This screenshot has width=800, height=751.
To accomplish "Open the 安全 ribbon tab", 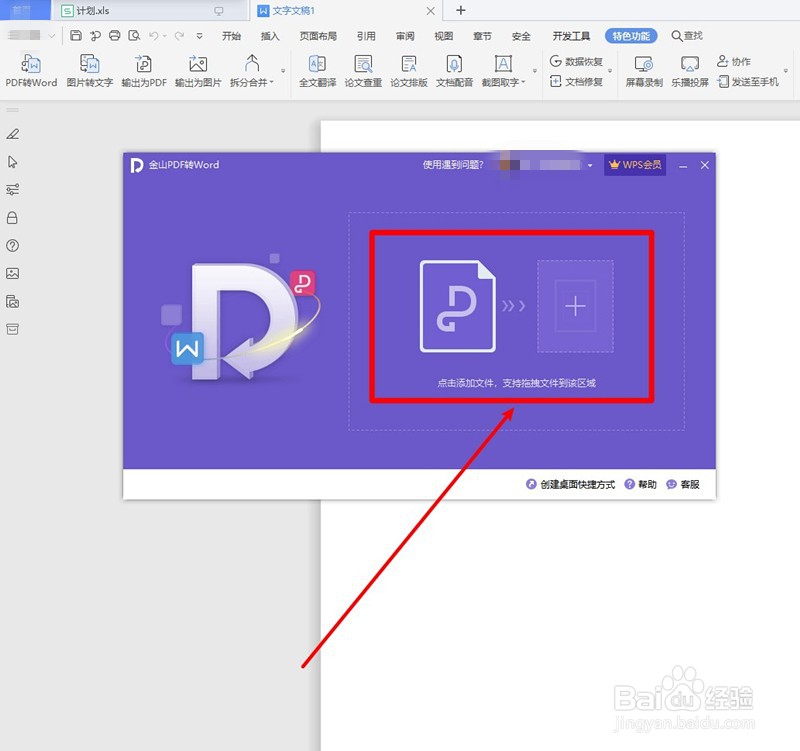I will [521, 36].
